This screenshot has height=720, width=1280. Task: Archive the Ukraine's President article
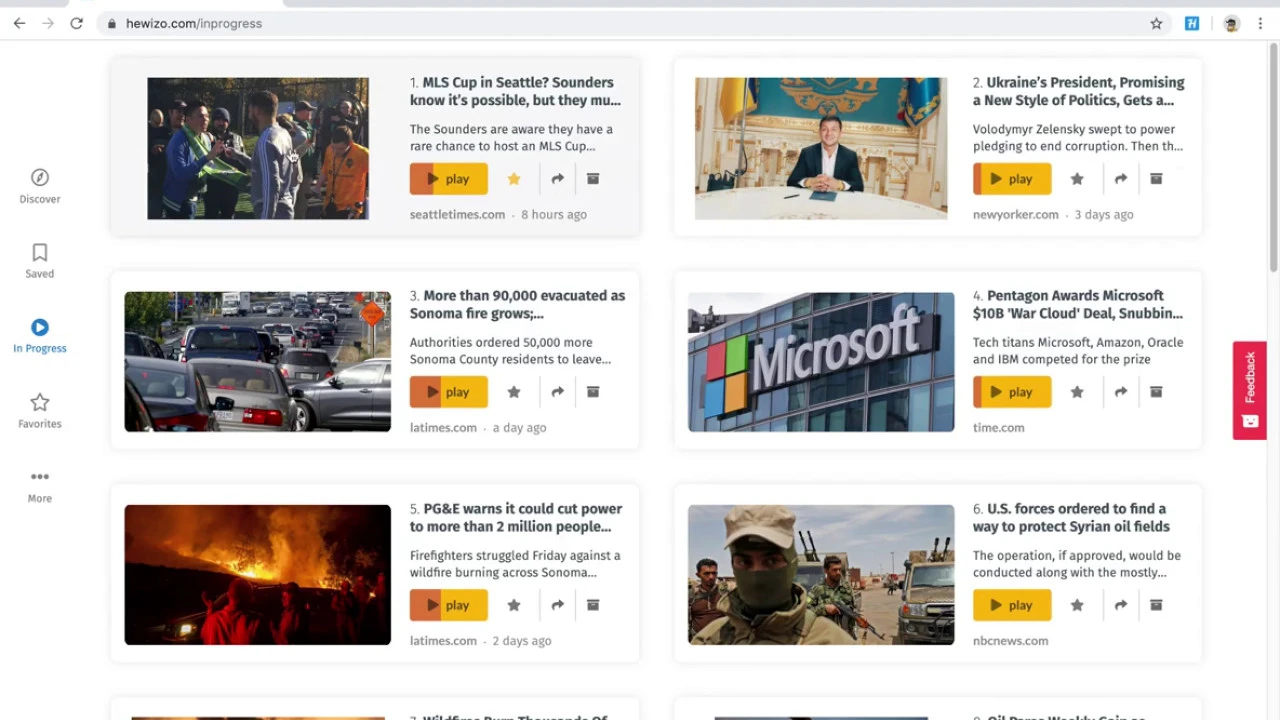pyautogui.click(x=1156, y=179)
